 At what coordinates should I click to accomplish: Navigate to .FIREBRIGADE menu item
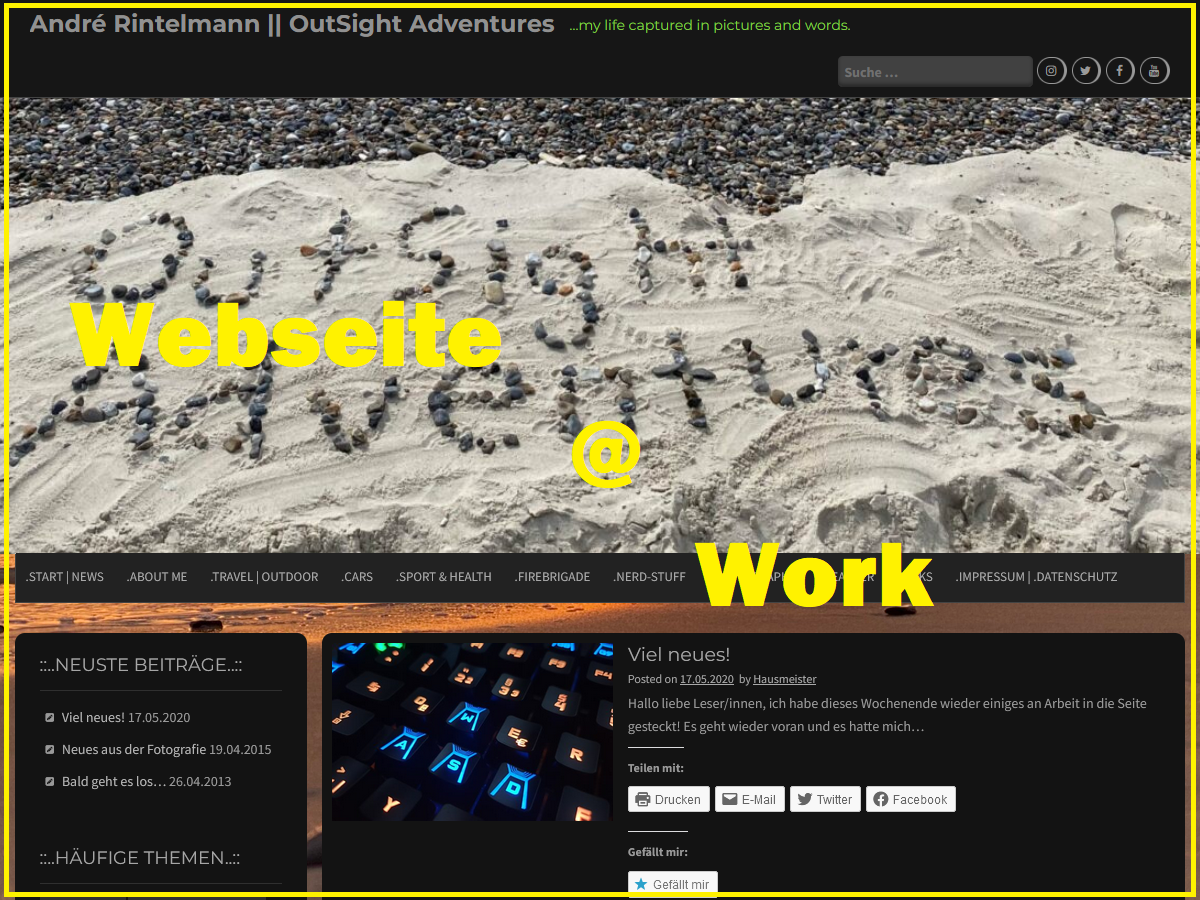tap(552, 577)
